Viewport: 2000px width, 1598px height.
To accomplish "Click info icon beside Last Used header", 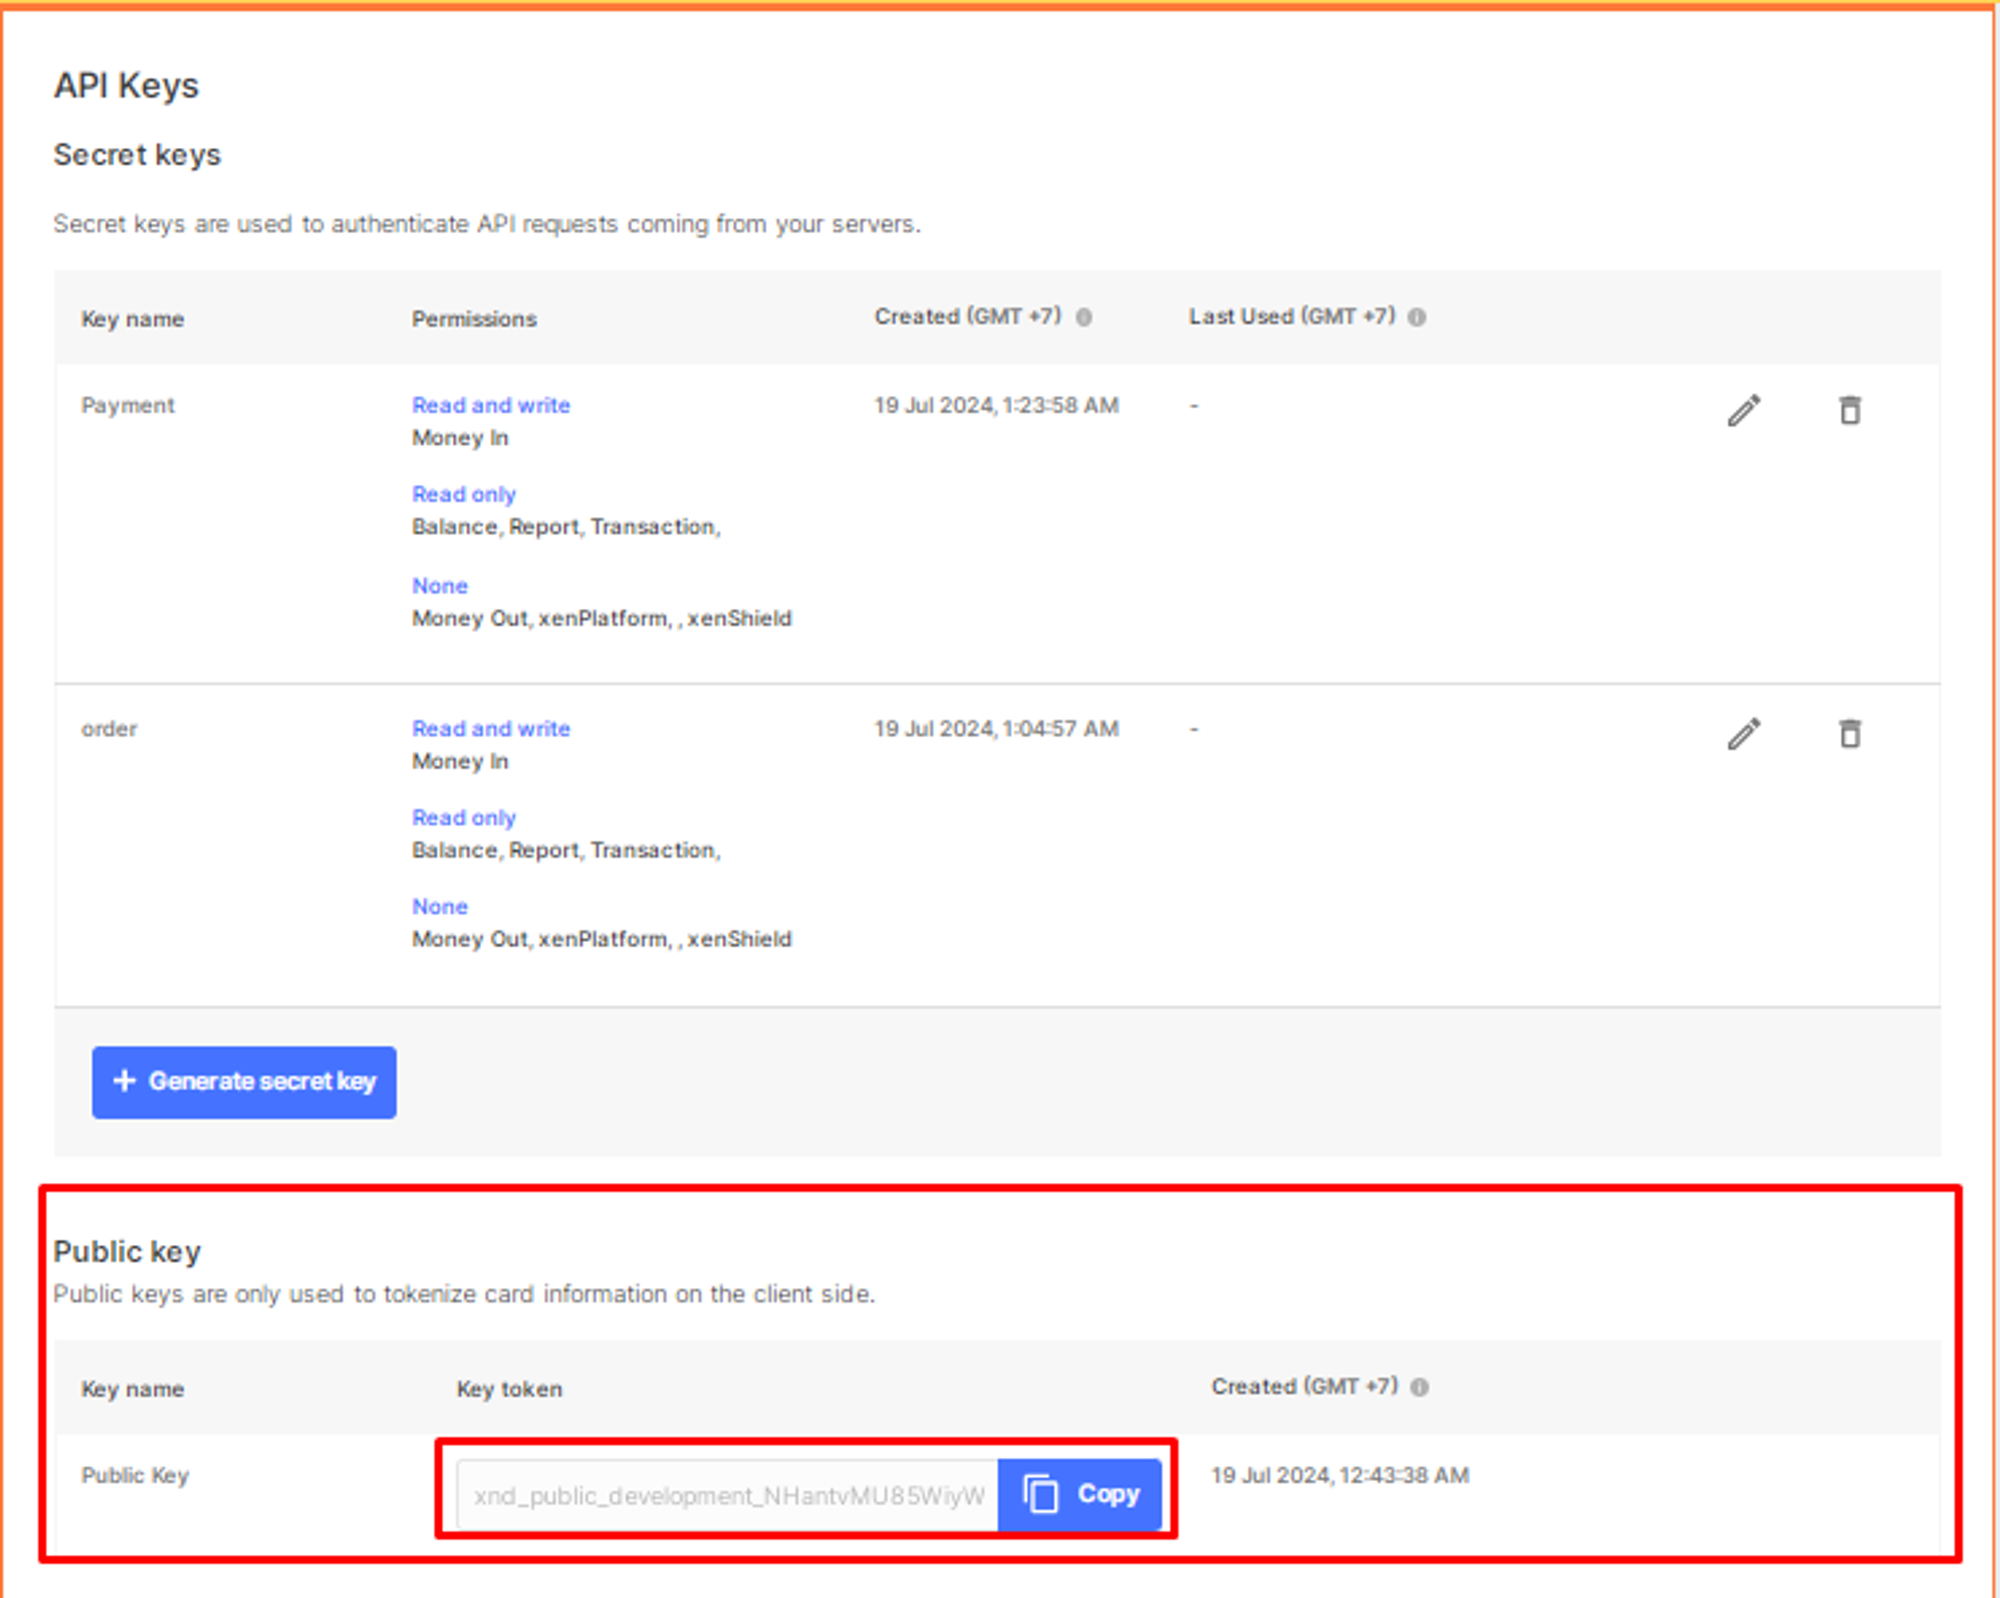I will click(1417, 317).
